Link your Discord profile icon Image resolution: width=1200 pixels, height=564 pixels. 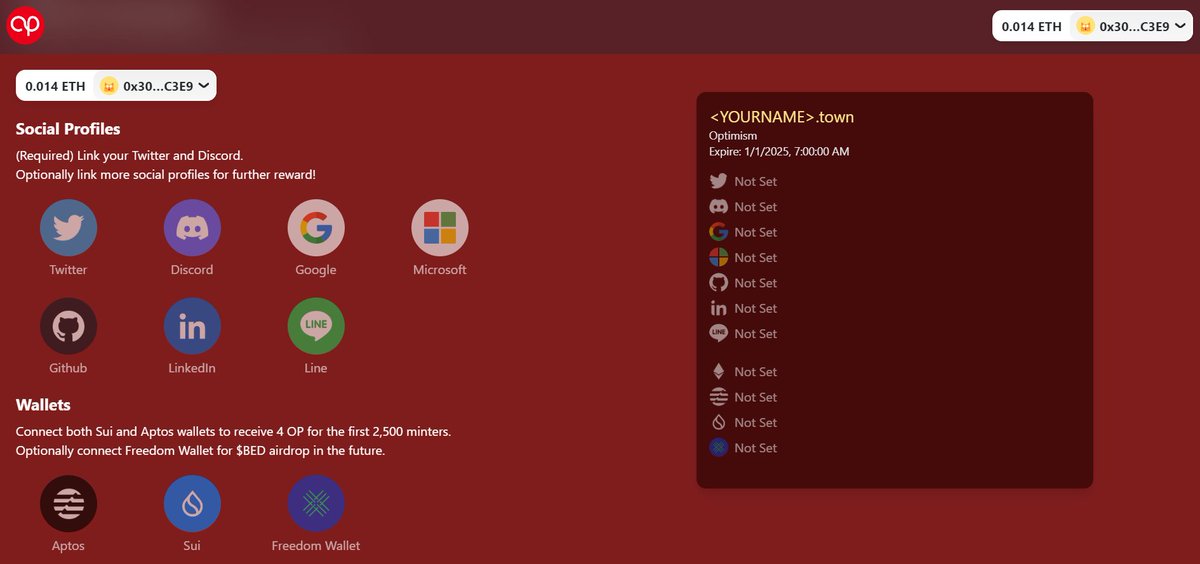pos(192,228)
